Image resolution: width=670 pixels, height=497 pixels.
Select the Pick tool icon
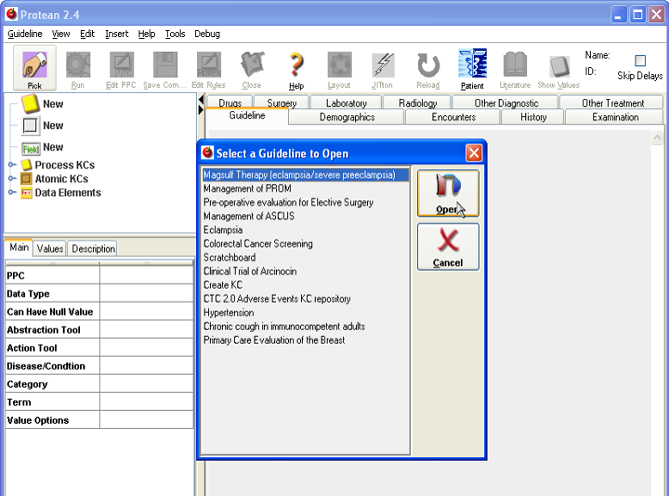34,66
